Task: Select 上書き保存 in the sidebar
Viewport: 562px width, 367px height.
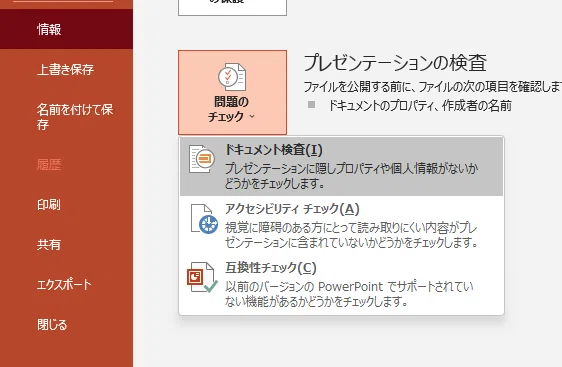Action: (x=66, y=69)
